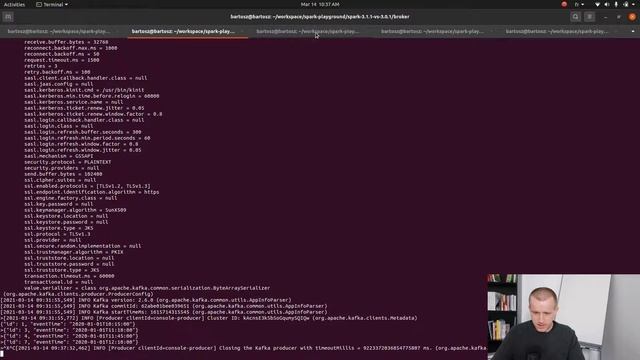The width and height of the screenshot is (640, 360).
Task: Click the 'Kafka version' log line
Action: click(x=146, y=300)
